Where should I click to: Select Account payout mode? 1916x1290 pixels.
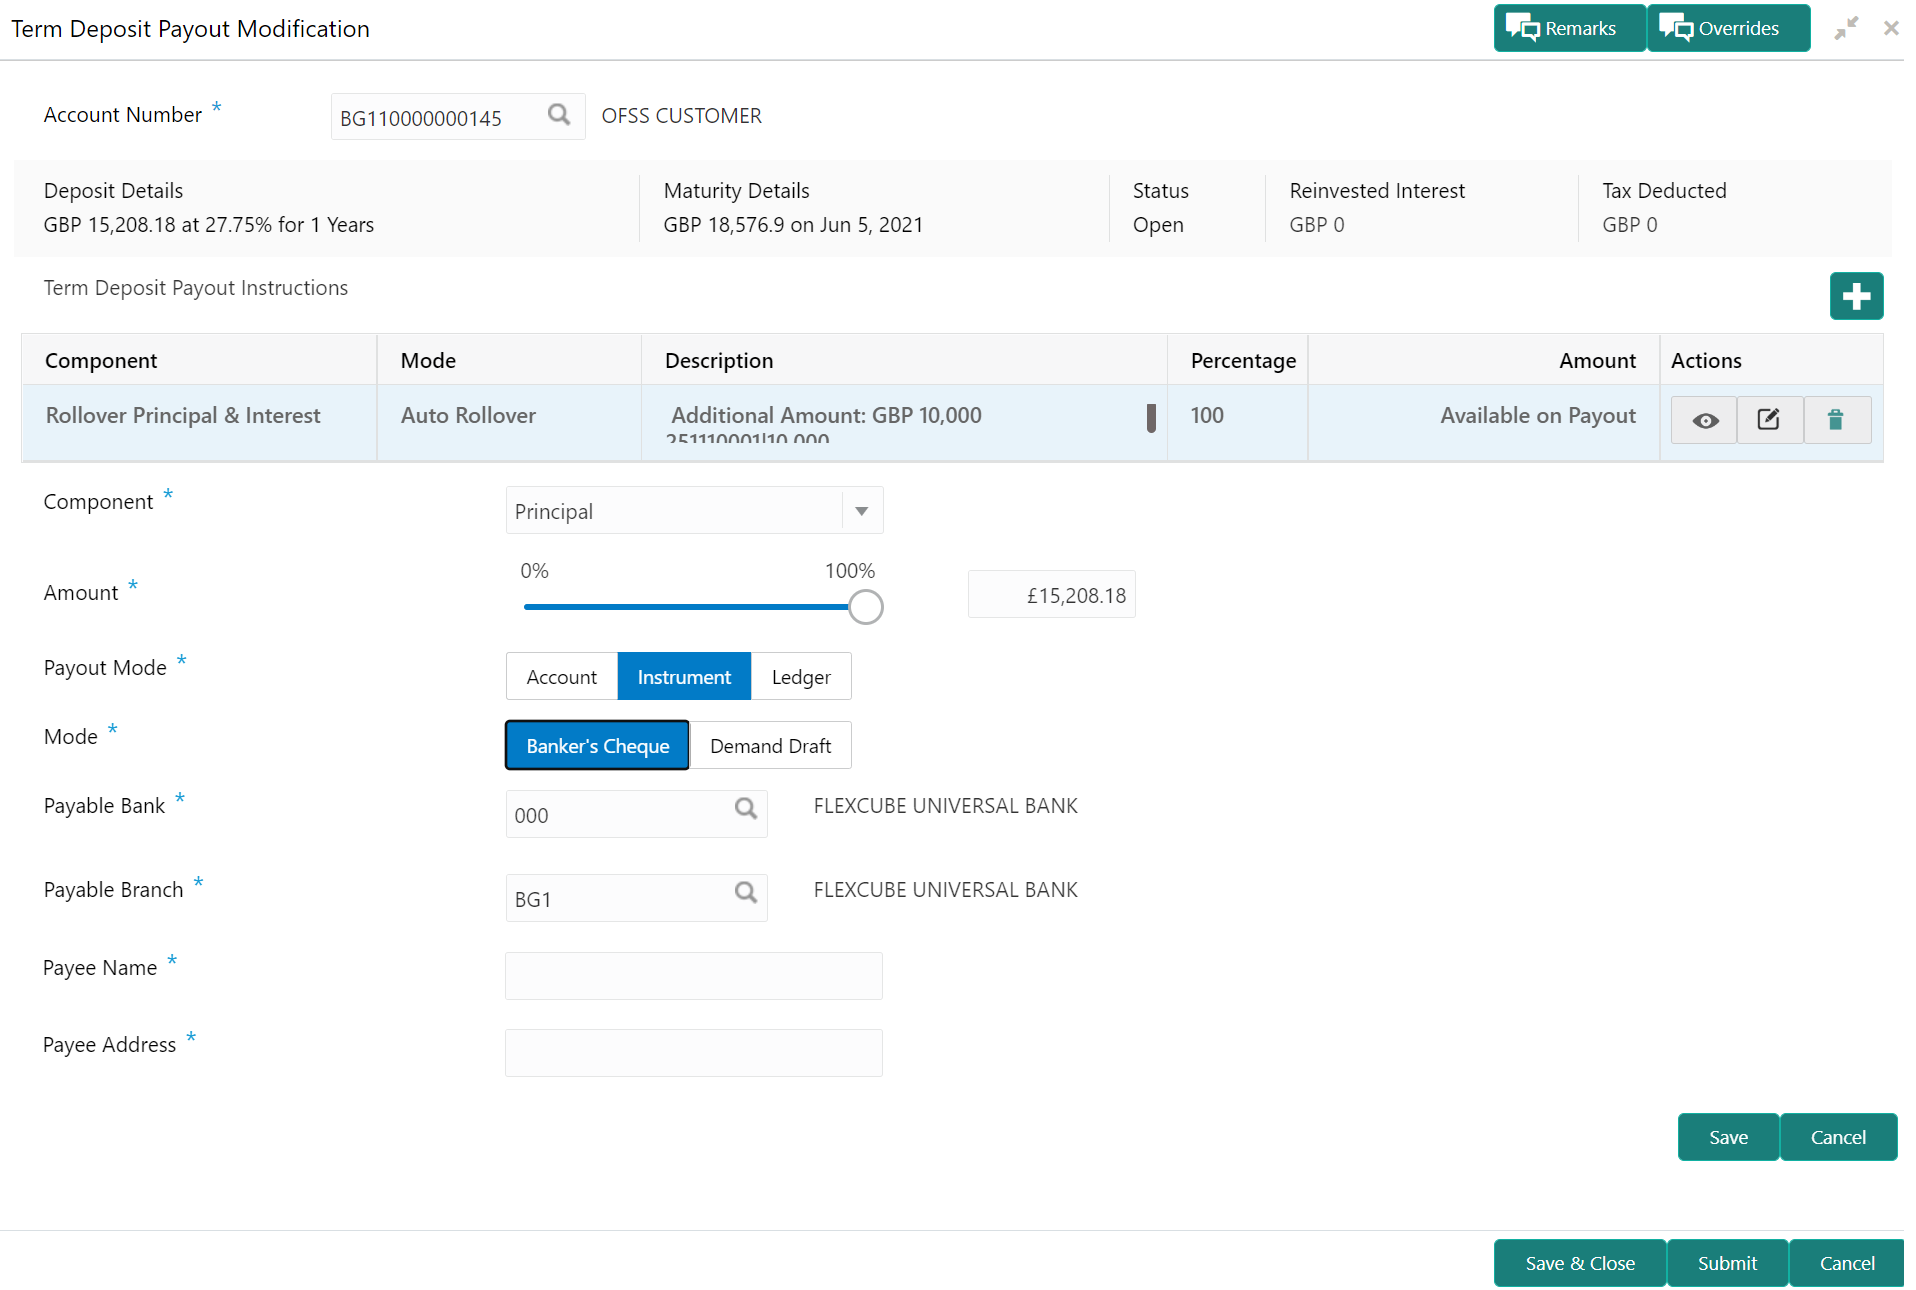[562, 677]
